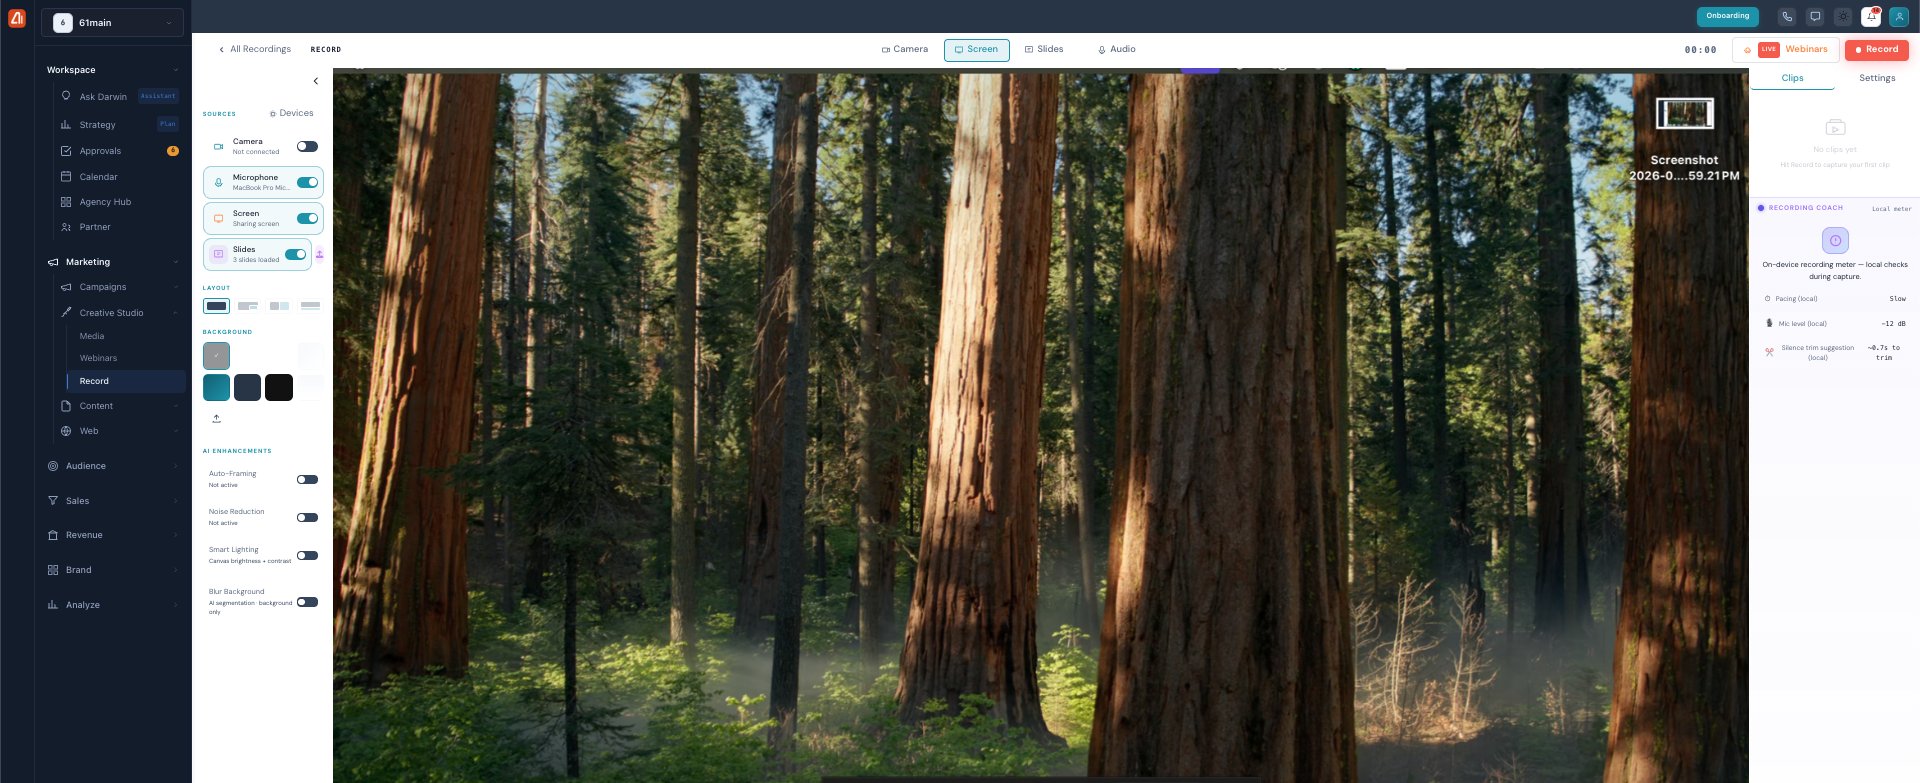Open the chat messages icon
Viewport: 1920px width, 783px height.
(1815, 16)
